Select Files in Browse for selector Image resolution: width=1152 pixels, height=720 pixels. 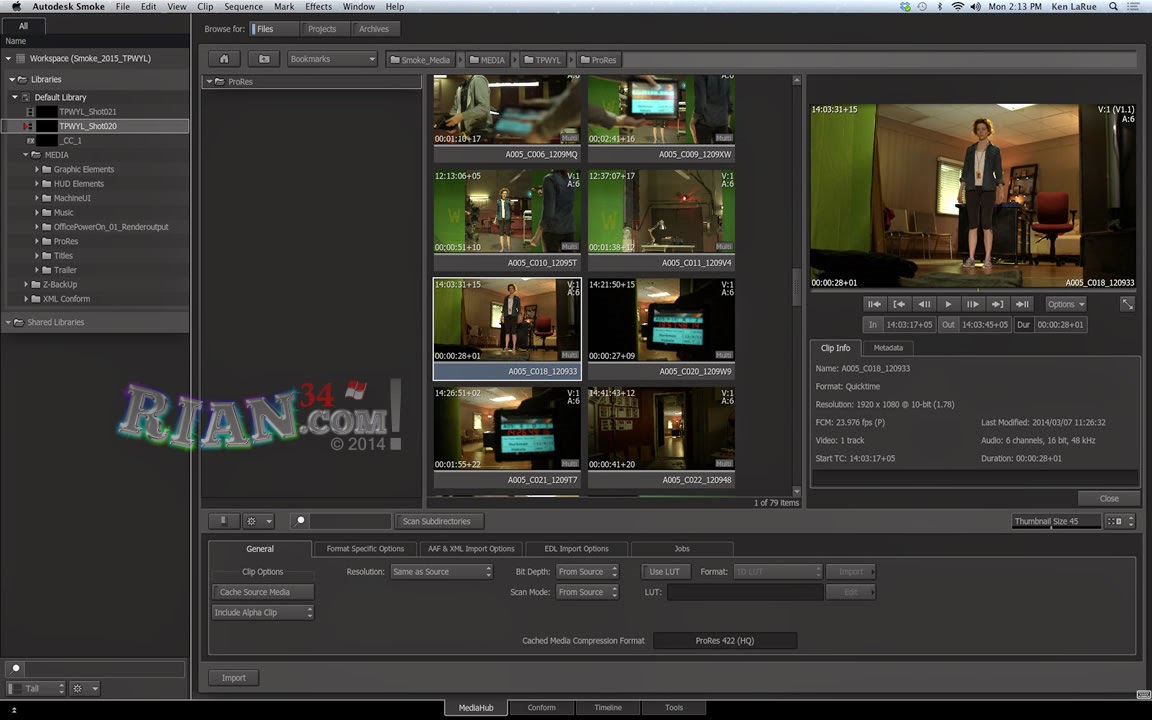[x=273, y=29]
